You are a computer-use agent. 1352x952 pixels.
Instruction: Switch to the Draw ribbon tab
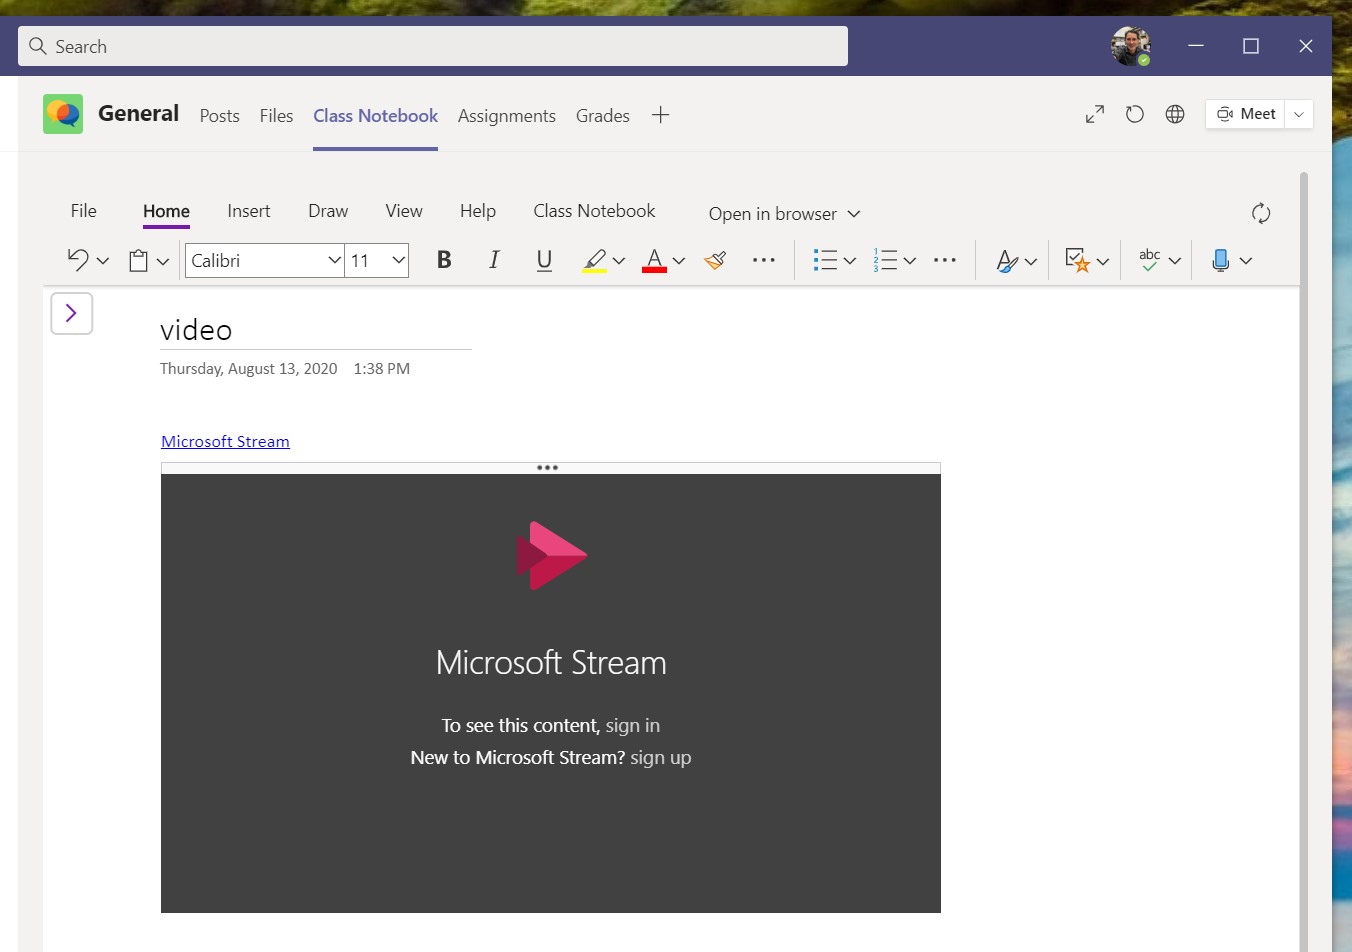pos(328,211)
